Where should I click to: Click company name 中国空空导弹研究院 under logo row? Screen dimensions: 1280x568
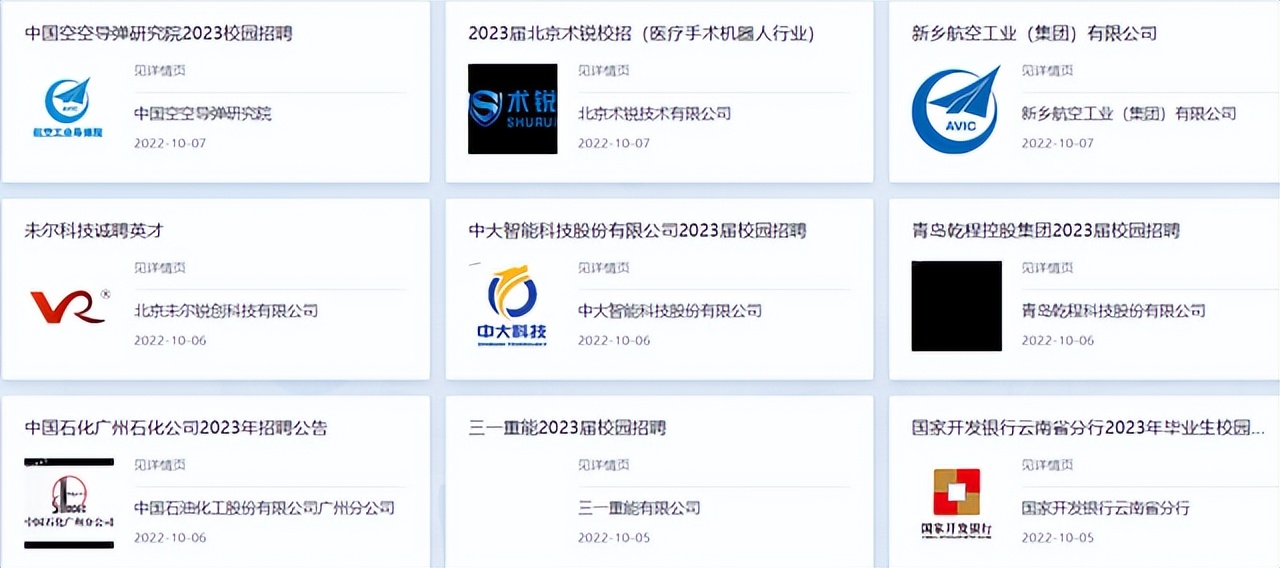[203, 114]
